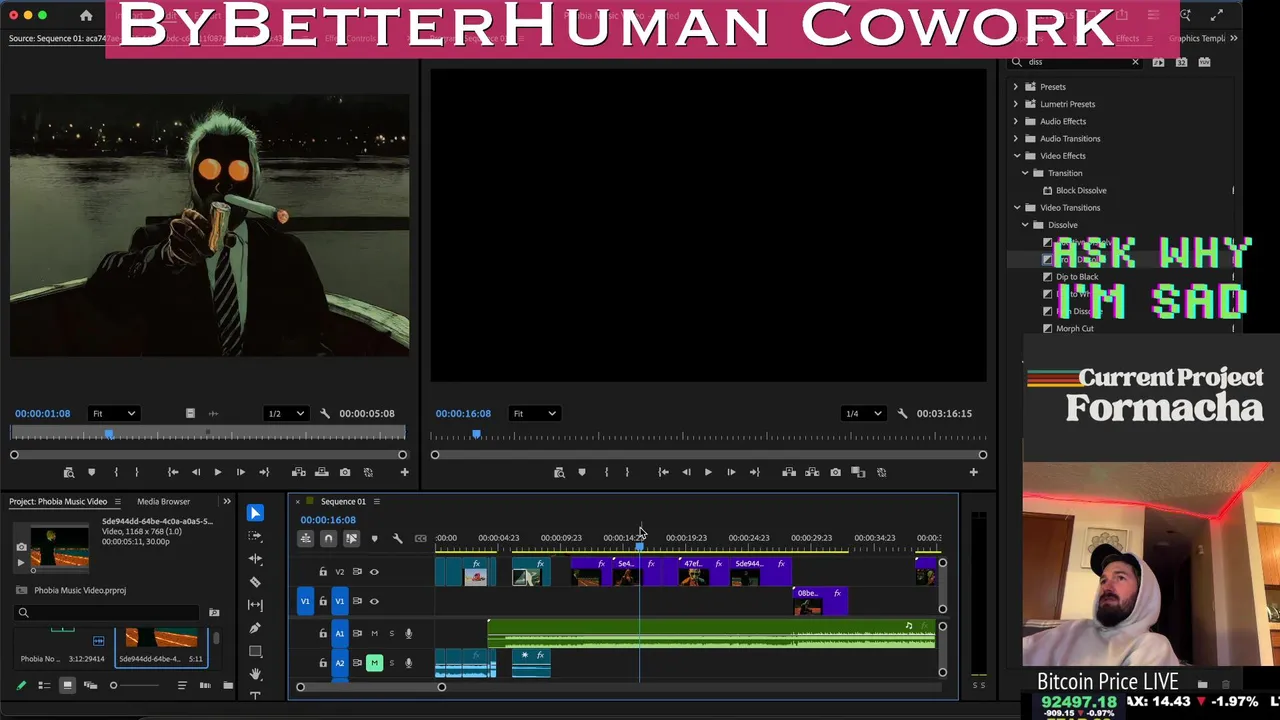Click Overwrite button in Source Monitor

coord(321,472)
